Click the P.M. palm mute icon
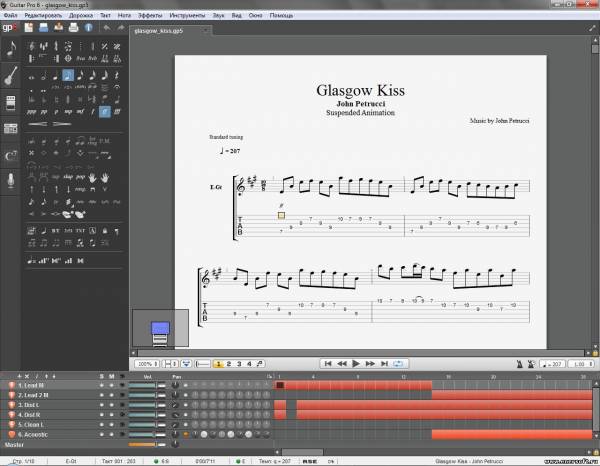Viewport: 600px width, 466px height. tap(104, 141)
